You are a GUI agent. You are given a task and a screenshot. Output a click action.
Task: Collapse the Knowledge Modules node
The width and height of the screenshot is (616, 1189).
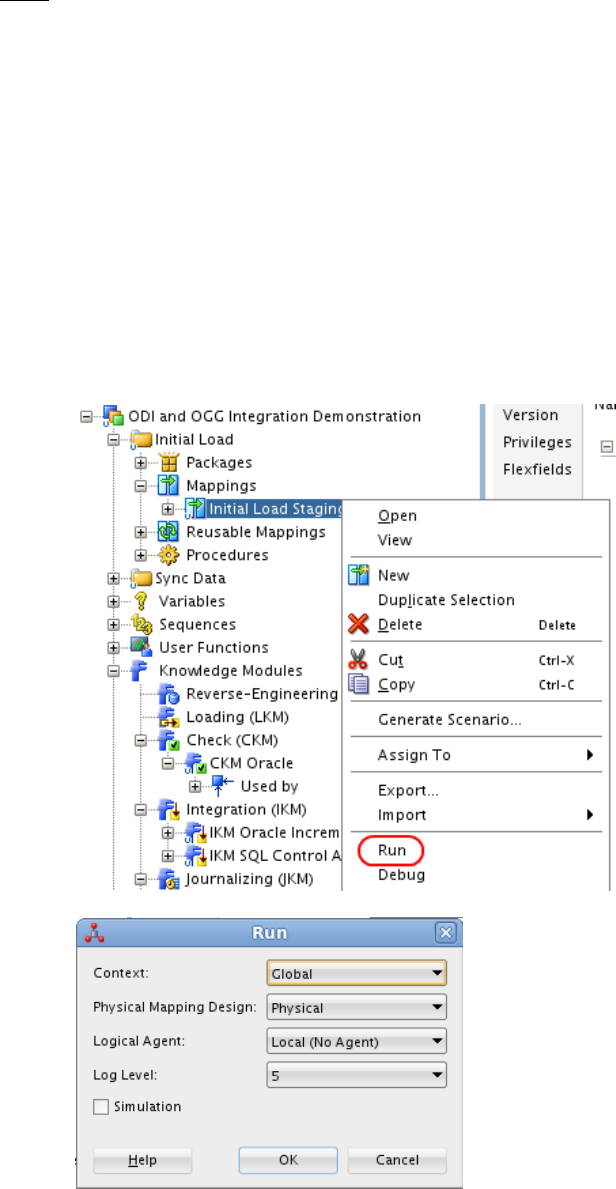coord(114,671)
